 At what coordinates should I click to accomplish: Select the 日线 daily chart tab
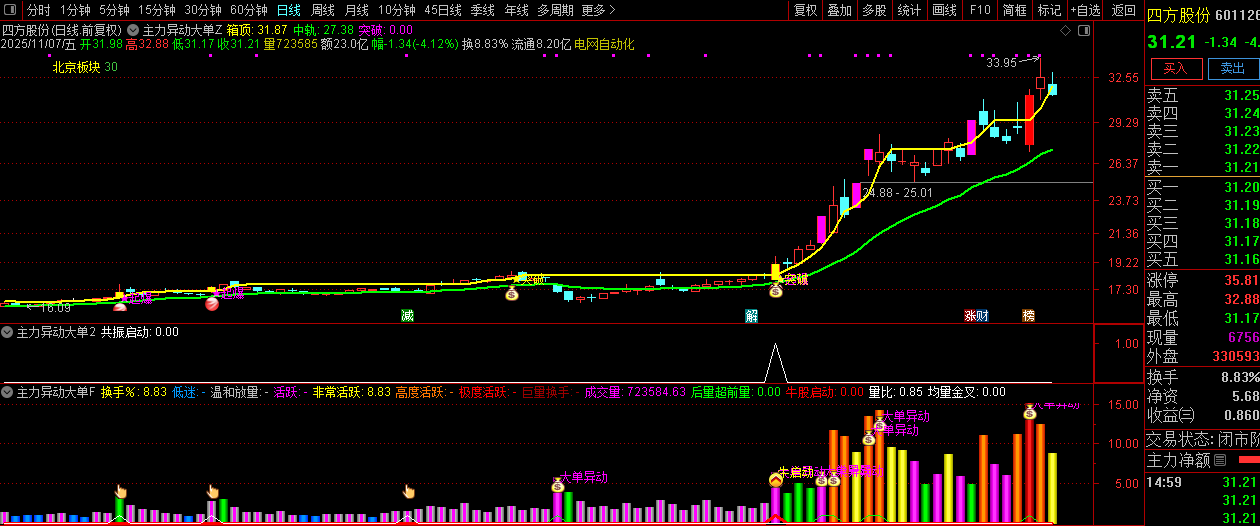click(289, 10)
